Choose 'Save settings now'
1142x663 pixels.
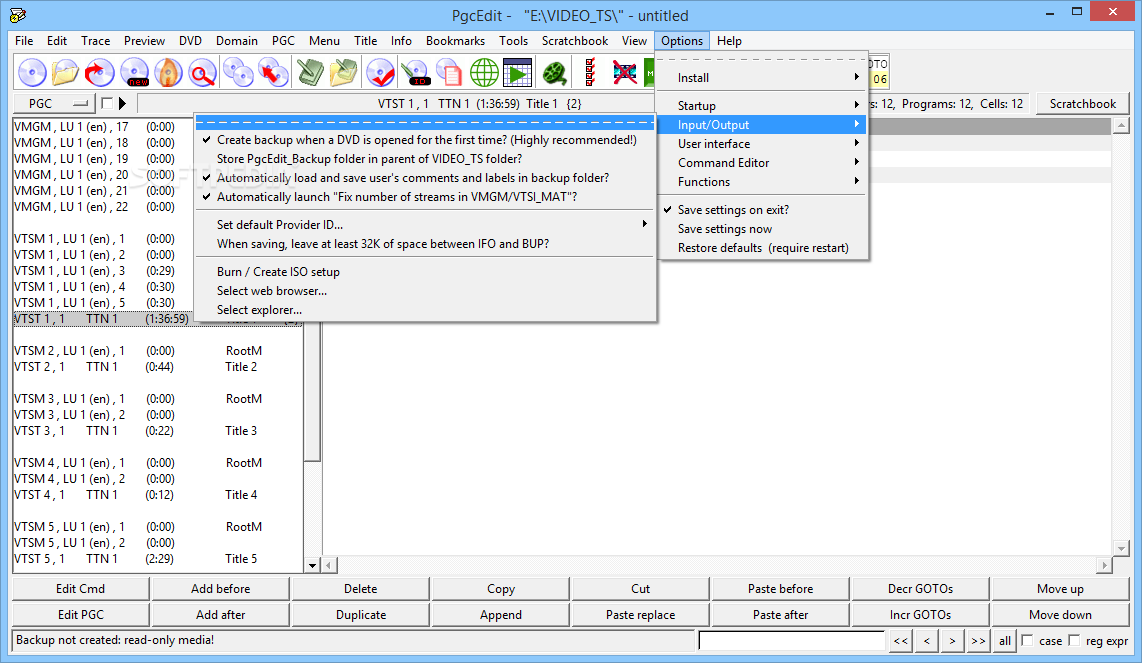pyautogui.click(x=763, y=229)
